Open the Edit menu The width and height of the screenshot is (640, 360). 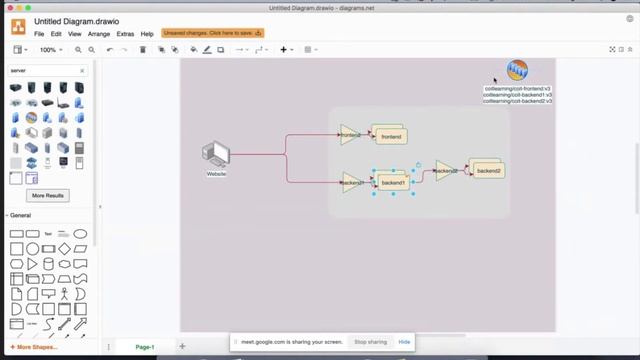(56, 34)
